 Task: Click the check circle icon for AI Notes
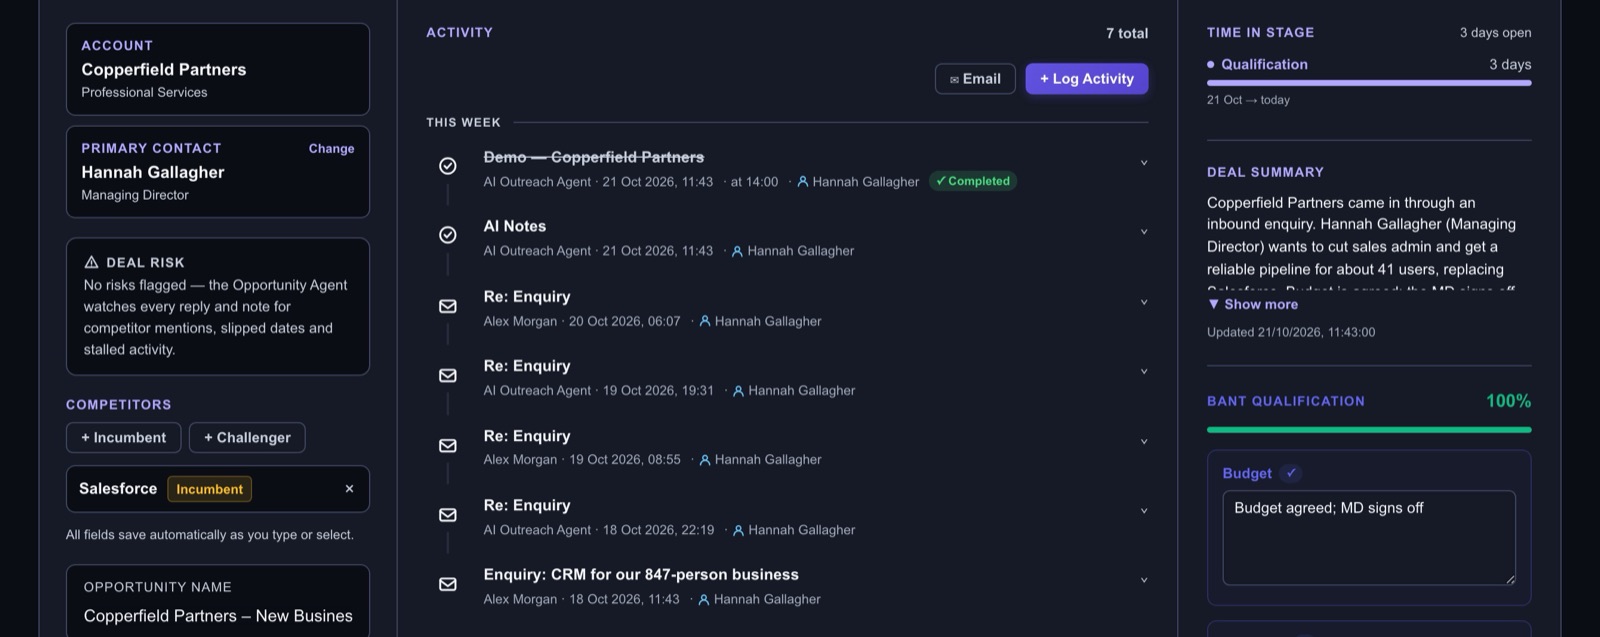point(448,235)
